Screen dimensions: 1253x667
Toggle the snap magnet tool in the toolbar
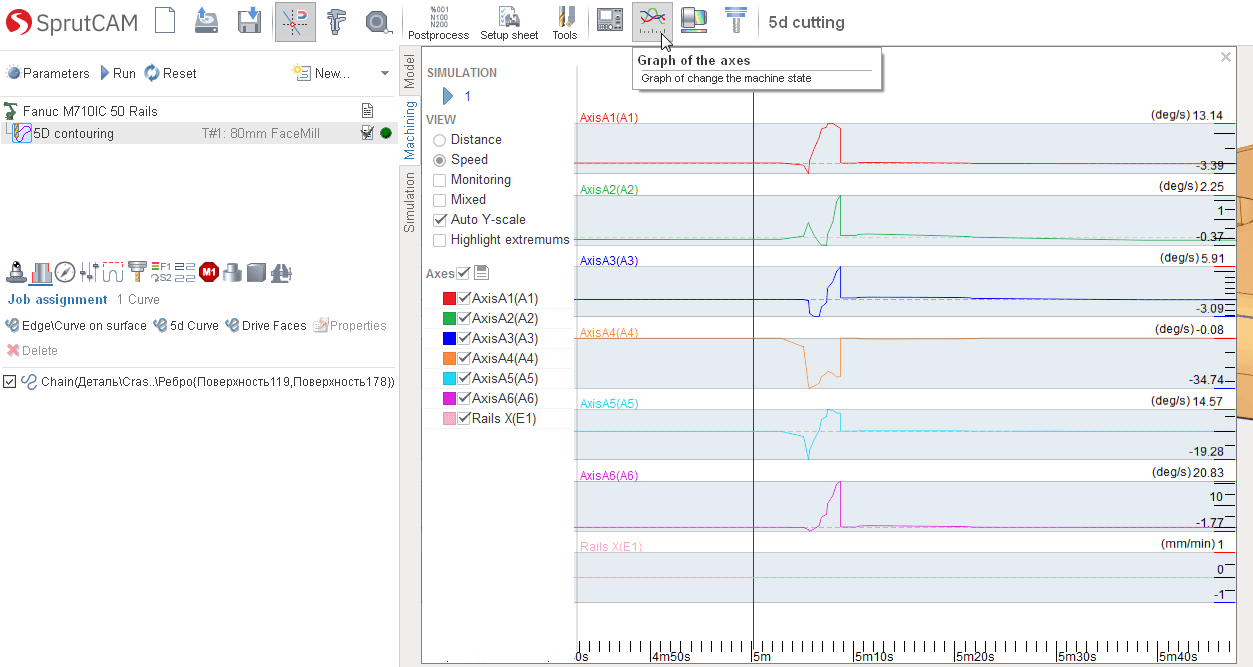pos(295,21)
